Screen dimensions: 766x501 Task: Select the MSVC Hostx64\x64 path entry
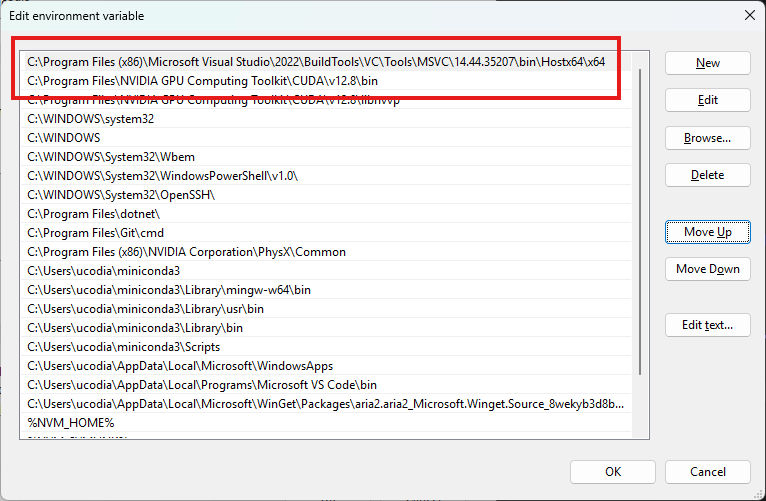(x=316, y=62)
